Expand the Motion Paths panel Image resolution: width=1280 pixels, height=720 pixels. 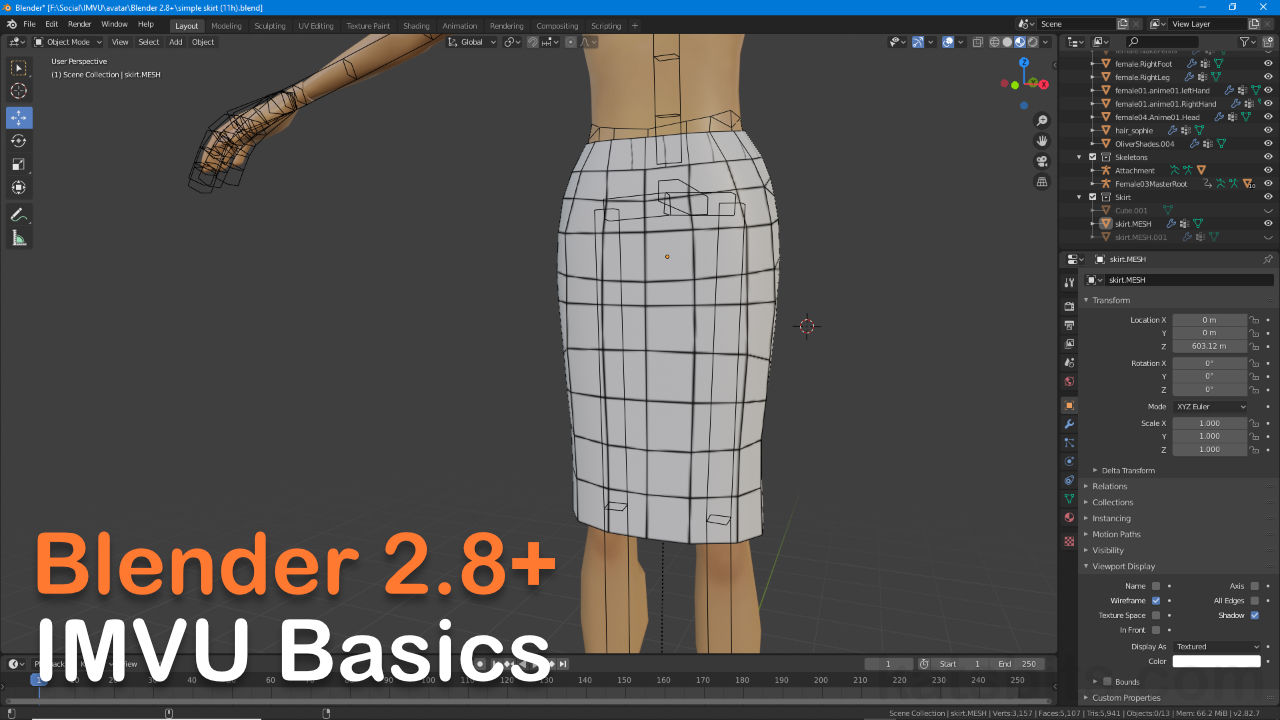1116,534
